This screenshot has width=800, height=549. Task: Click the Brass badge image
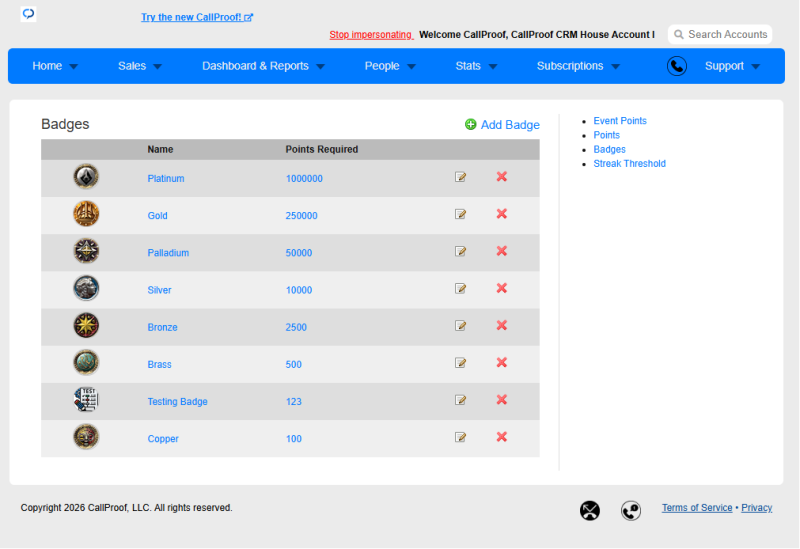tap(86, 363)
